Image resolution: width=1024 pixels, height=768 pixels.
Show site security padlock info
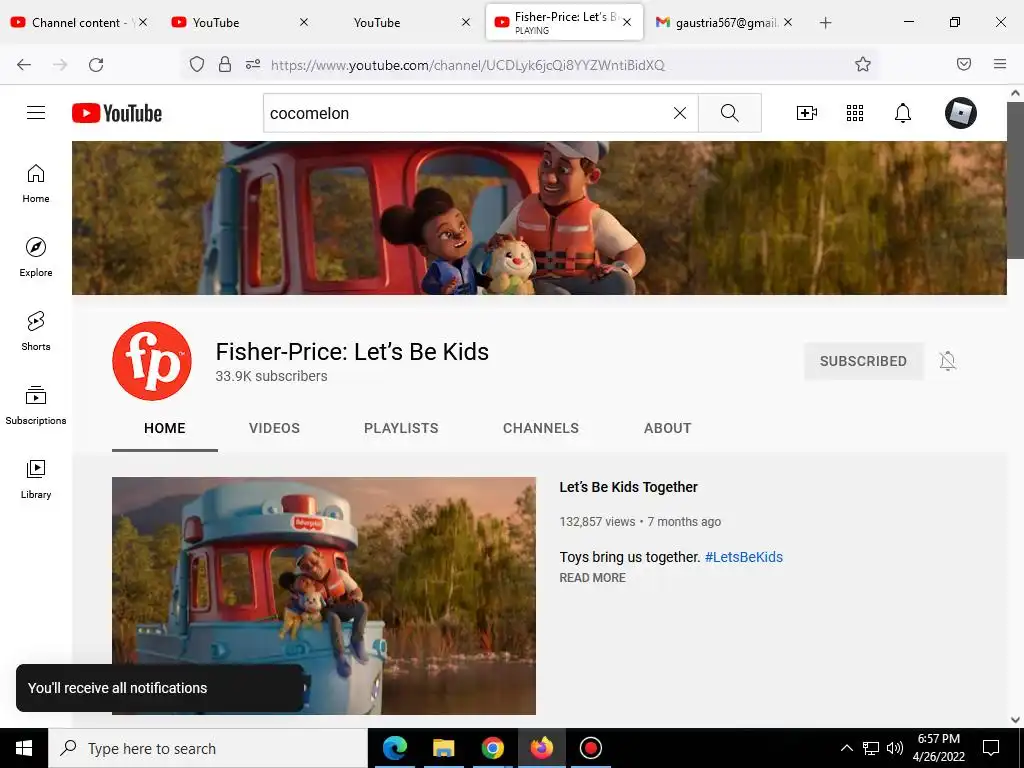pos(225,64)
